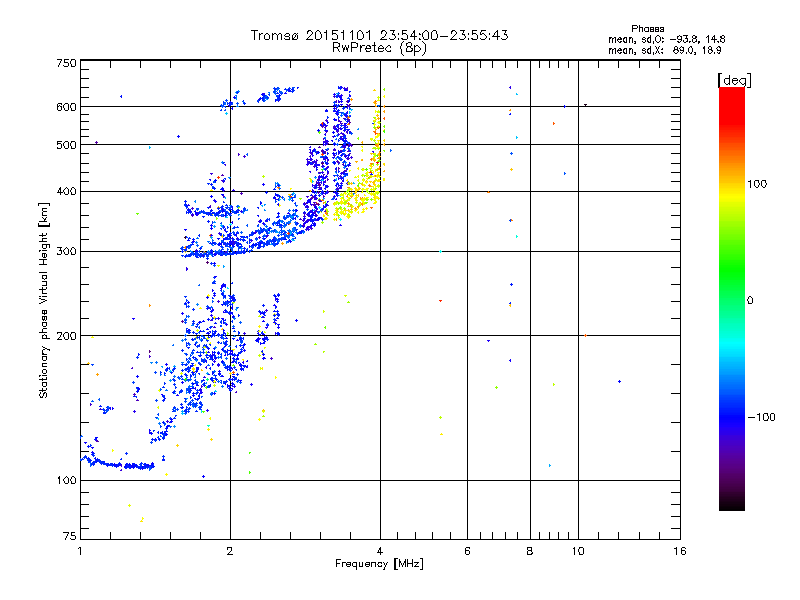
Task: Click the y-axis '100' tick label
Action: point(66,480)
